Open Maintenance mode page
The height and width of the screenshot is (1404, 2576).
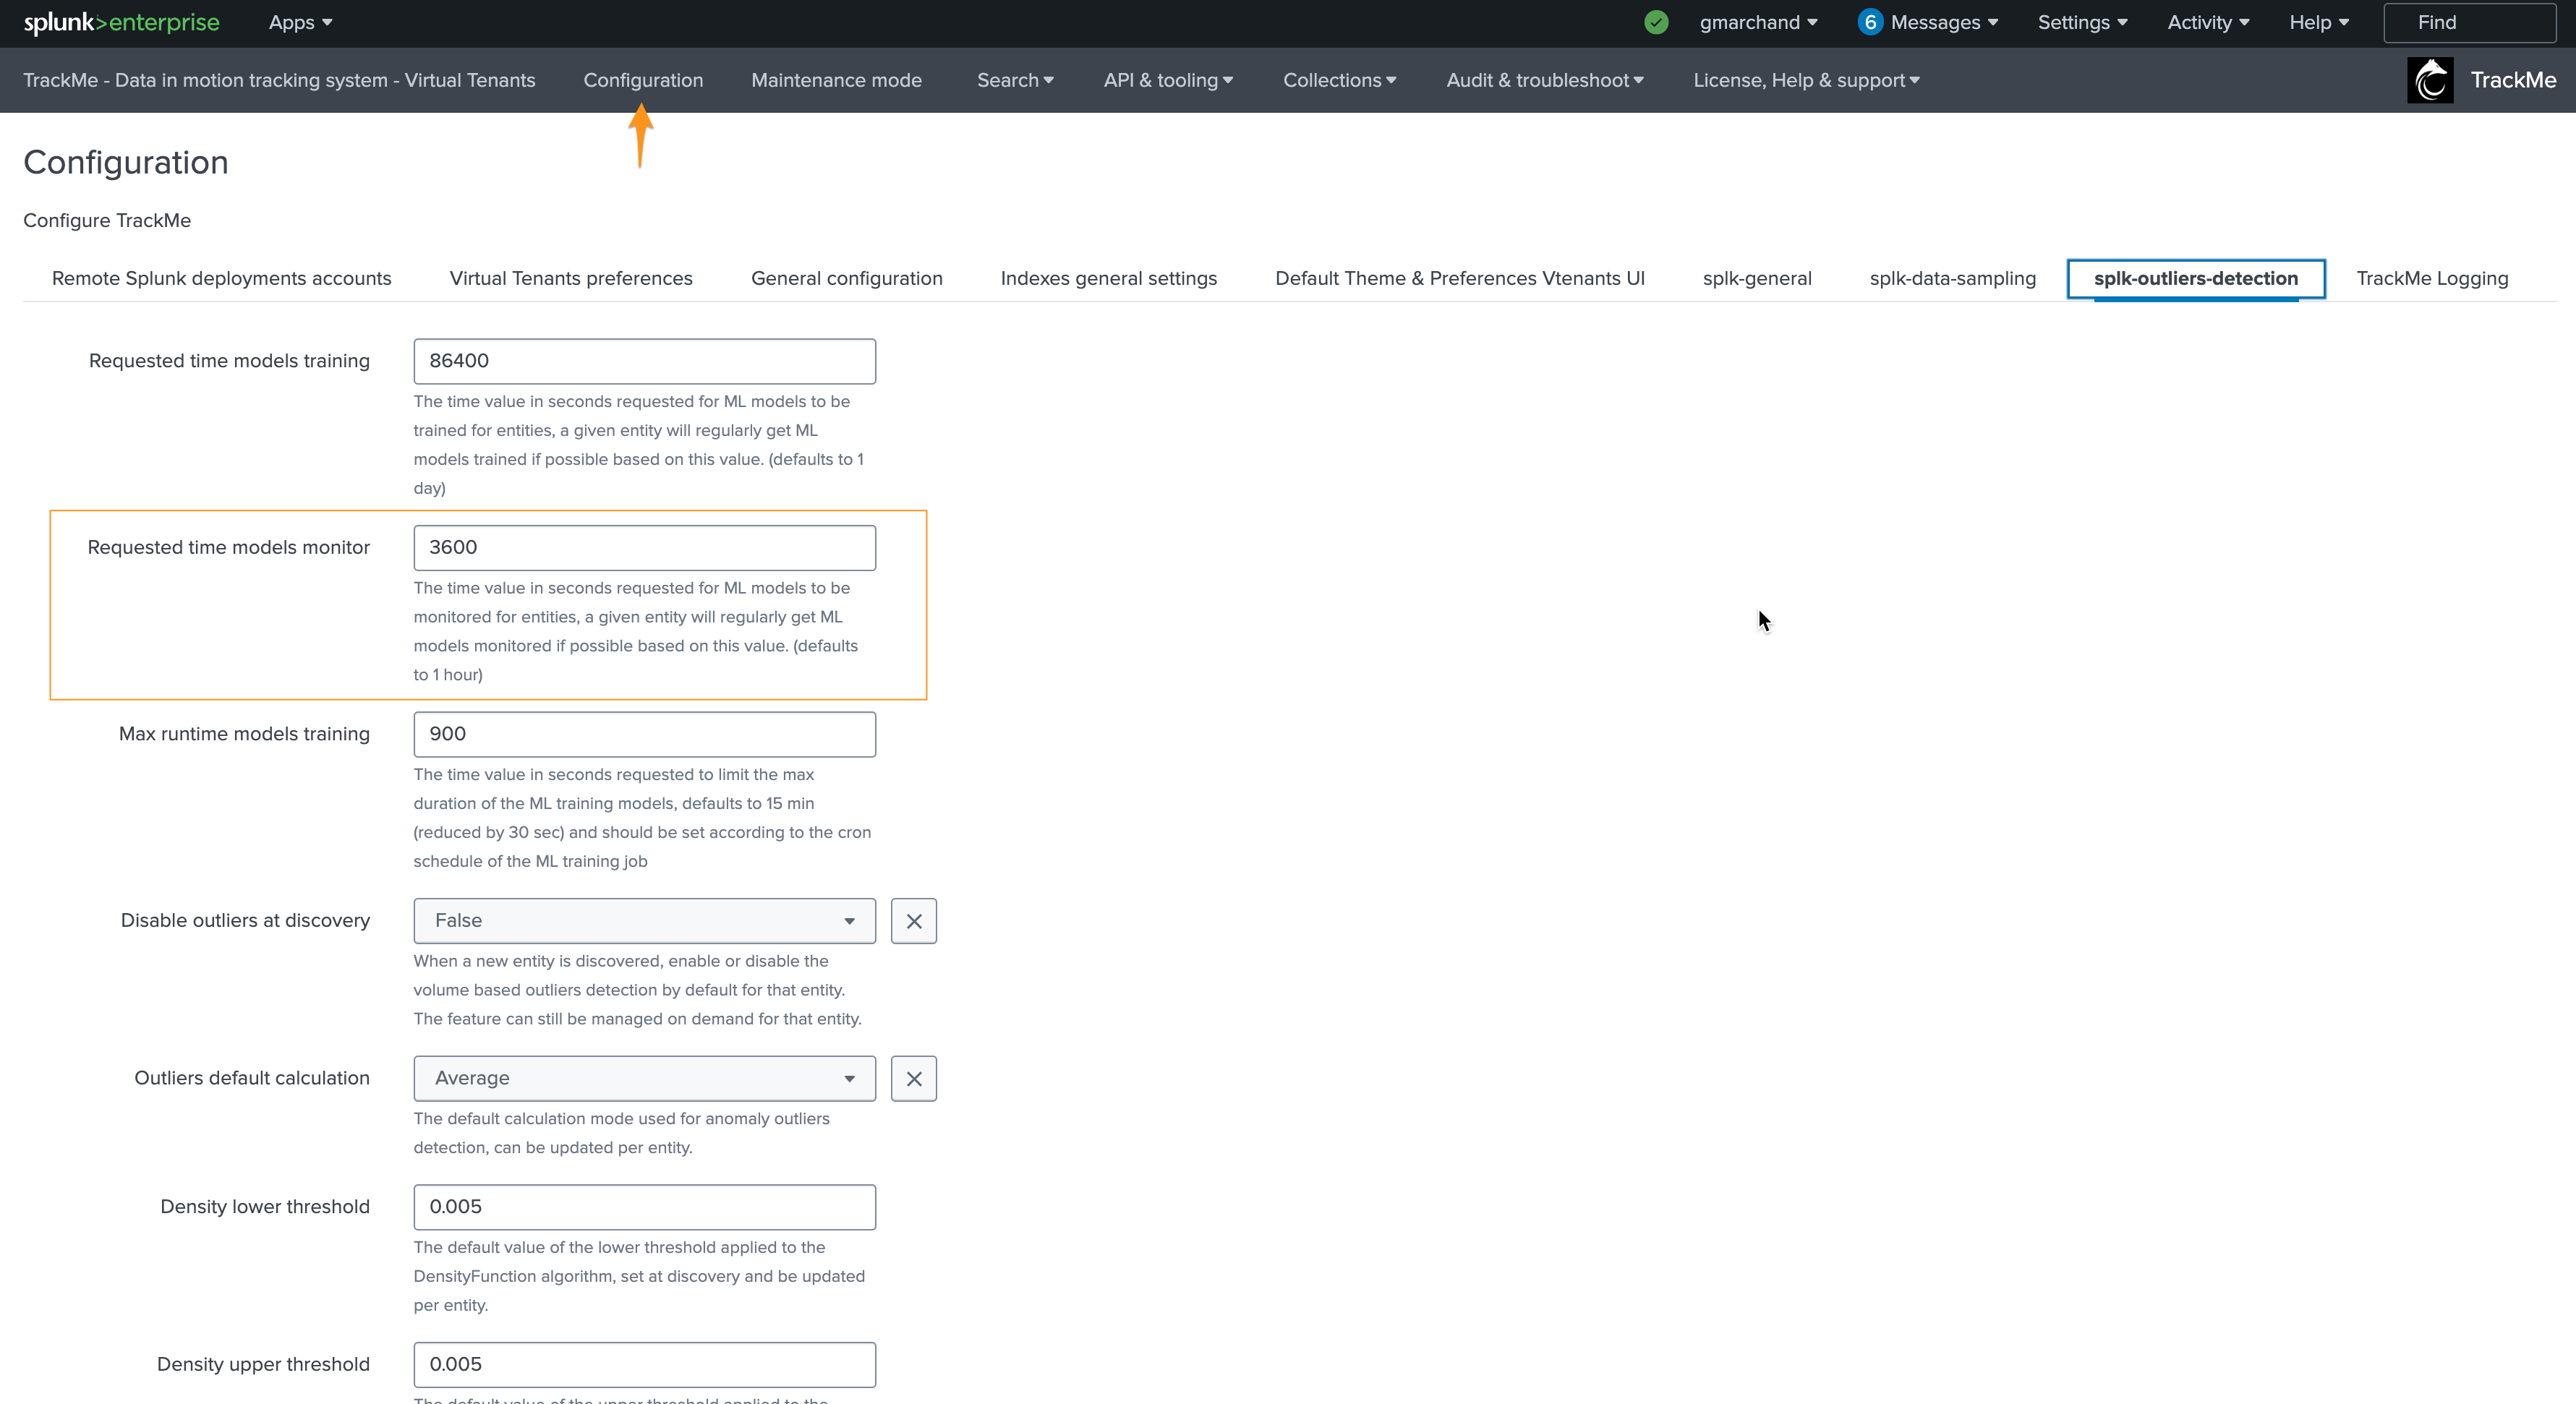click(836, 80)
